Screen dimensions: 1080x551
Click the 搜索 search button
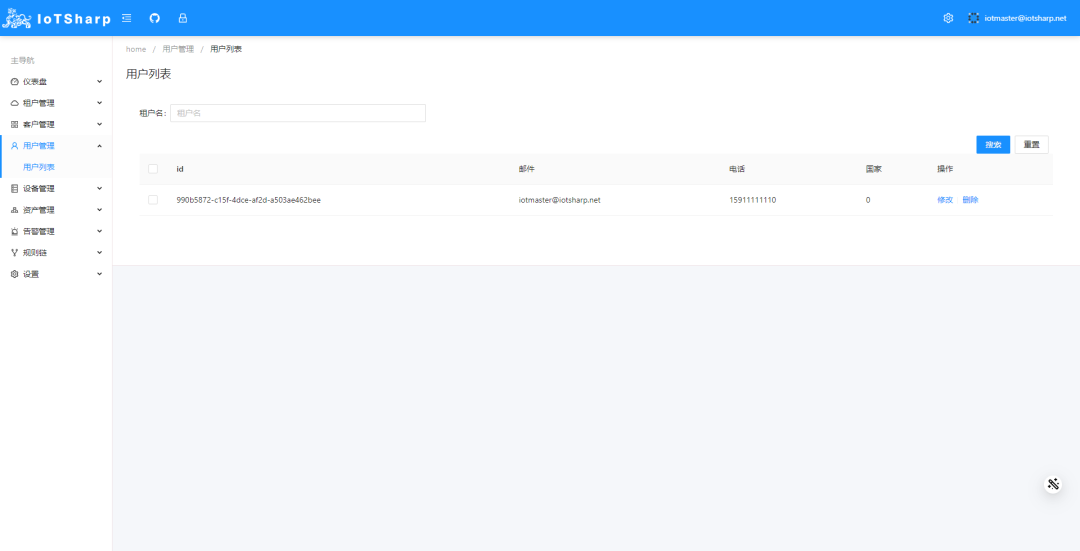click(993, 145)
